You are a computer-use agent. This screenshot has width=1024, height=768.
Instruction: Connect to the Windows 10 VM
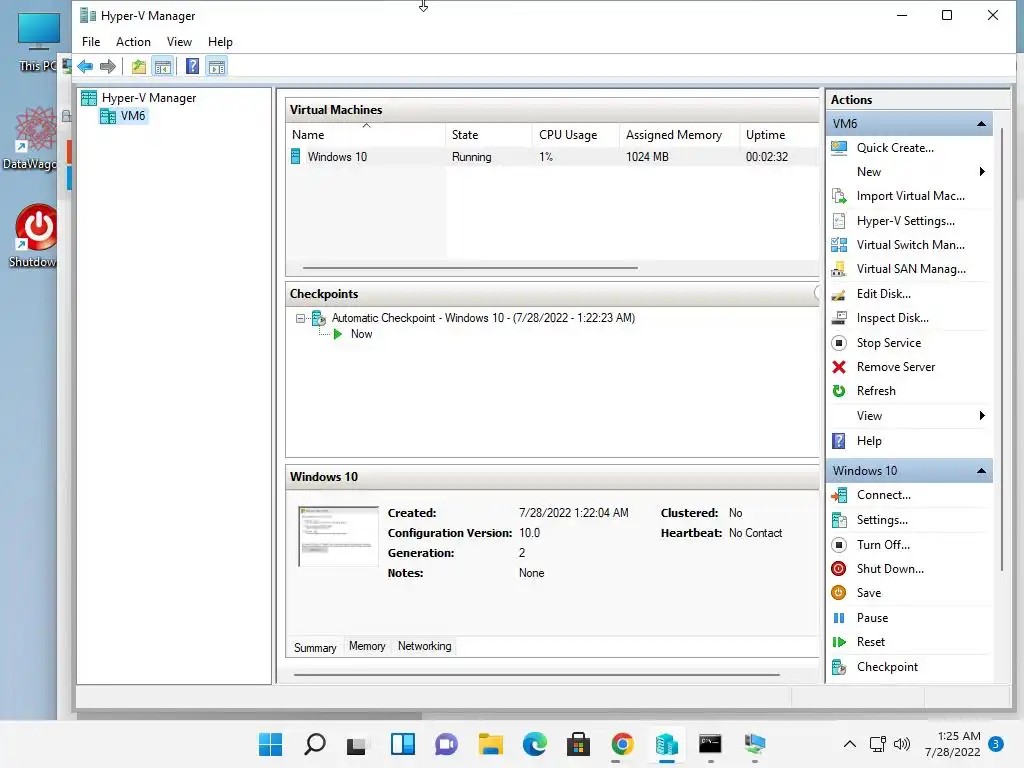tap(883, 495)
